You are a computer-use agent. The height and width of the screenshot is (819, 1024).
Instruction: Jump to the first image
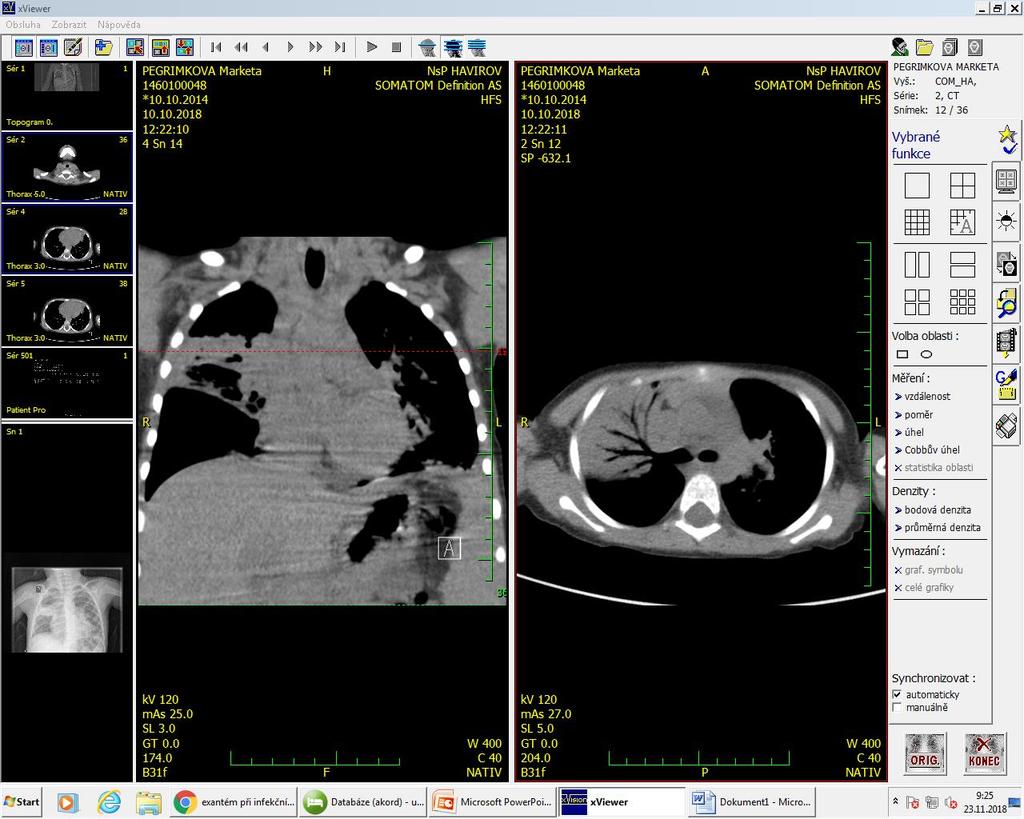coord(216,47)
